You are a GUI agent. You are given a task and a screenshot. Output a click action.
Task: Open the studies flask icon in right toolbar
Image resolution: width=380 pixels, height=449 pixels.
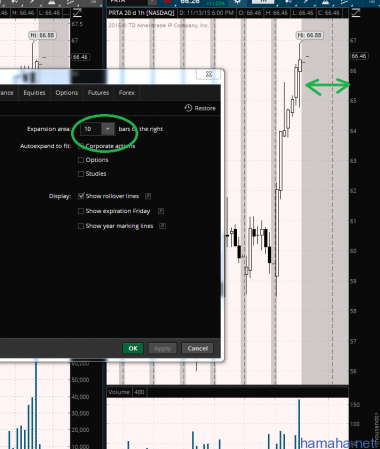pos(325,2)
